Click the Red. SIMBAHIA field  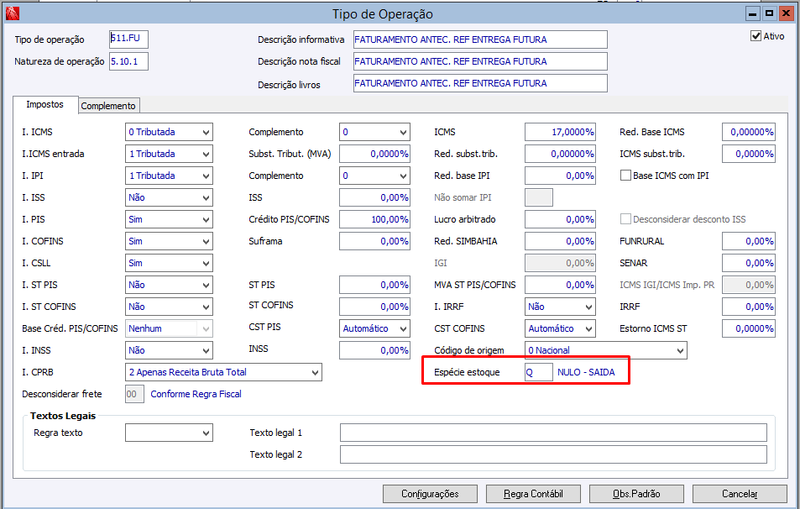click(x=560, y=242)
